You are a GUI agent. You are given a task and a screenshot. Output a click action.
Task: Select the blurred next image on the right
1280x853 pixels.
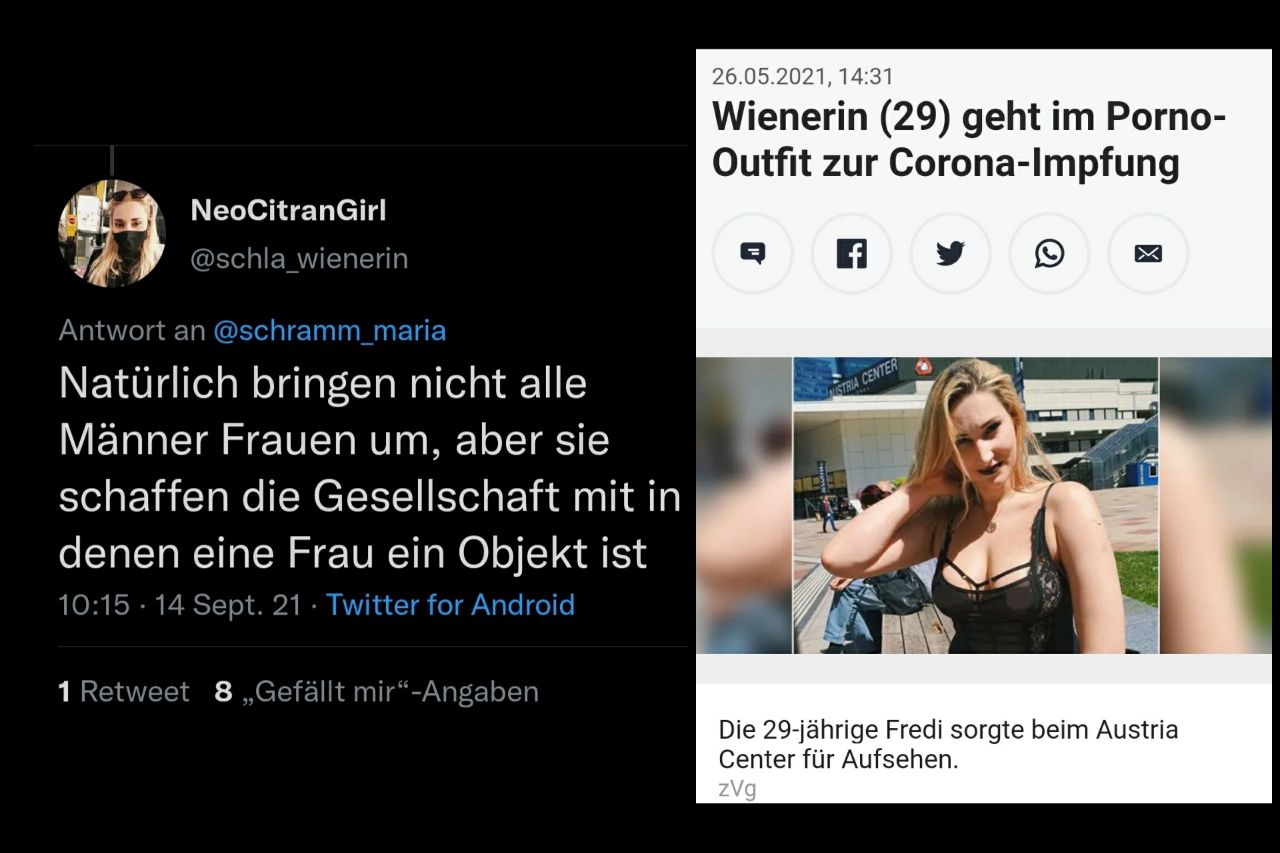tap(1216, 505)
